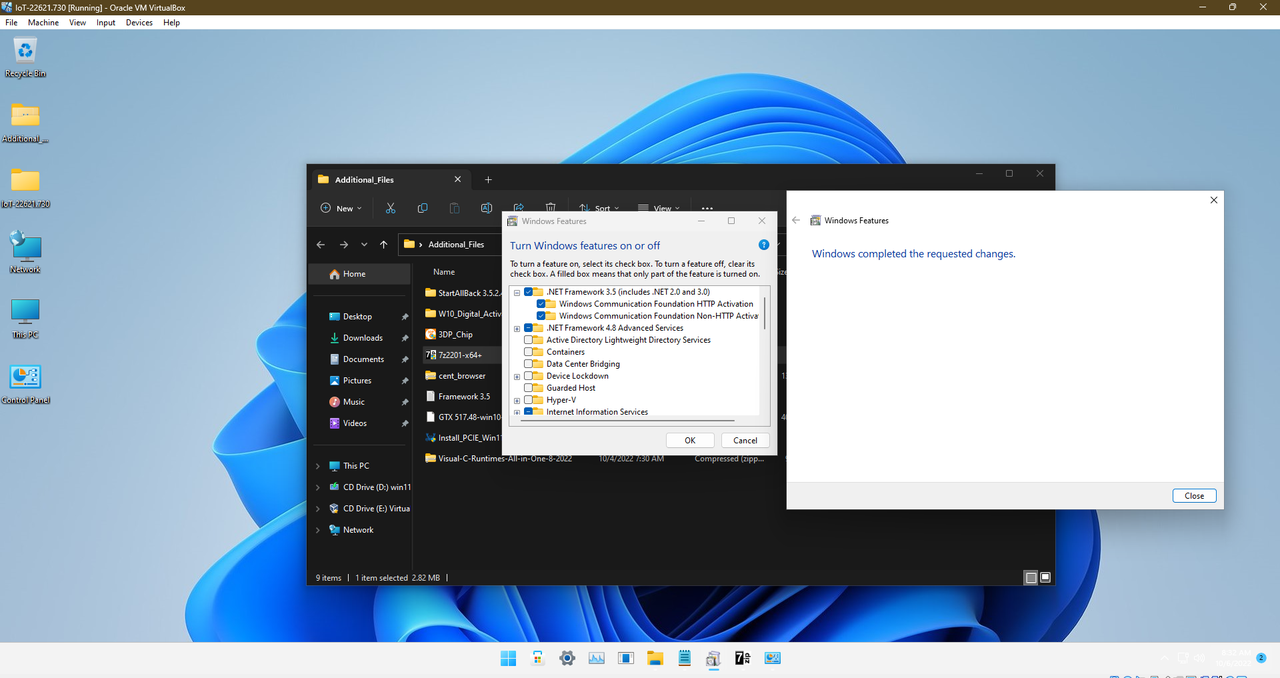Collapse the .NET Framework 3.5 tree node
This screenshot has height=678, width=1280.
[x=517, y=292]
